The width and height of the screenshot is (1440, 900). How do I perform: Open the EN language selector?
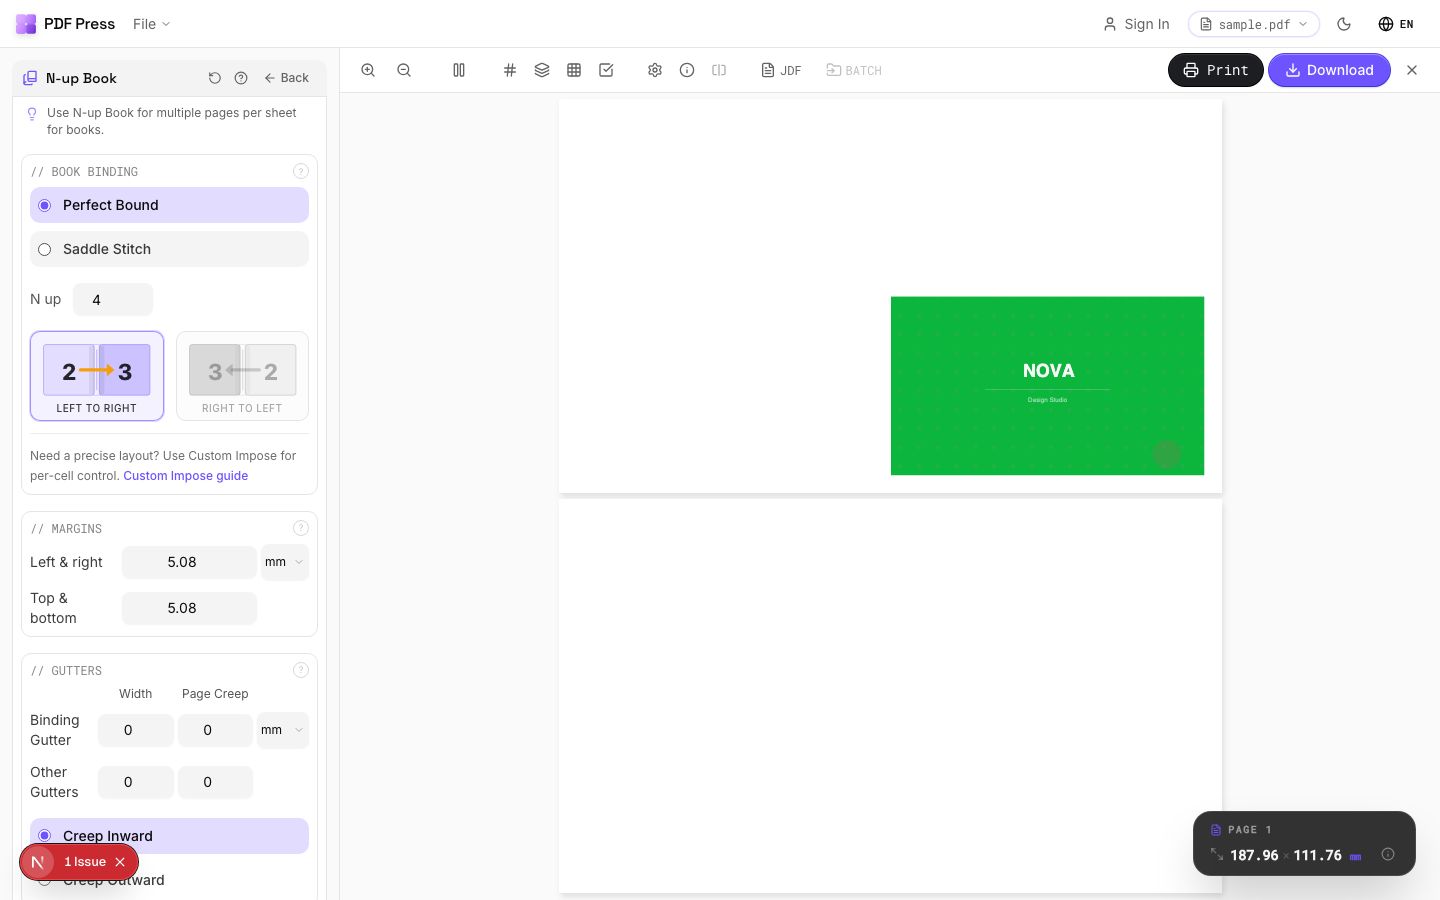pos(1396,24)
